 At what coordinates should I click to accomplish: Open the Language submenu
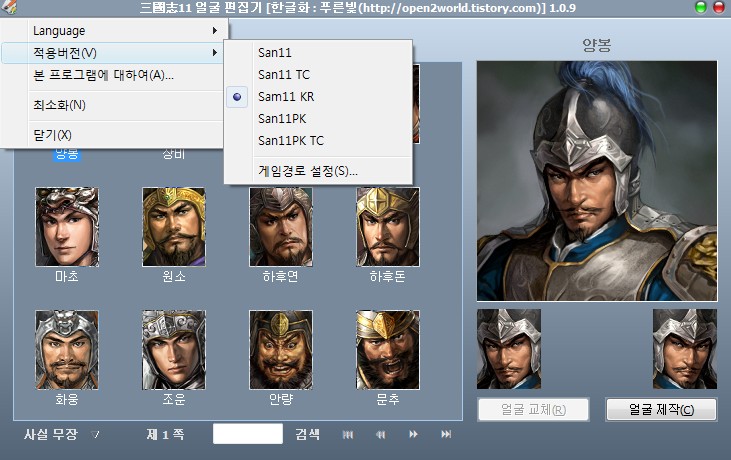tap(113, 31)
